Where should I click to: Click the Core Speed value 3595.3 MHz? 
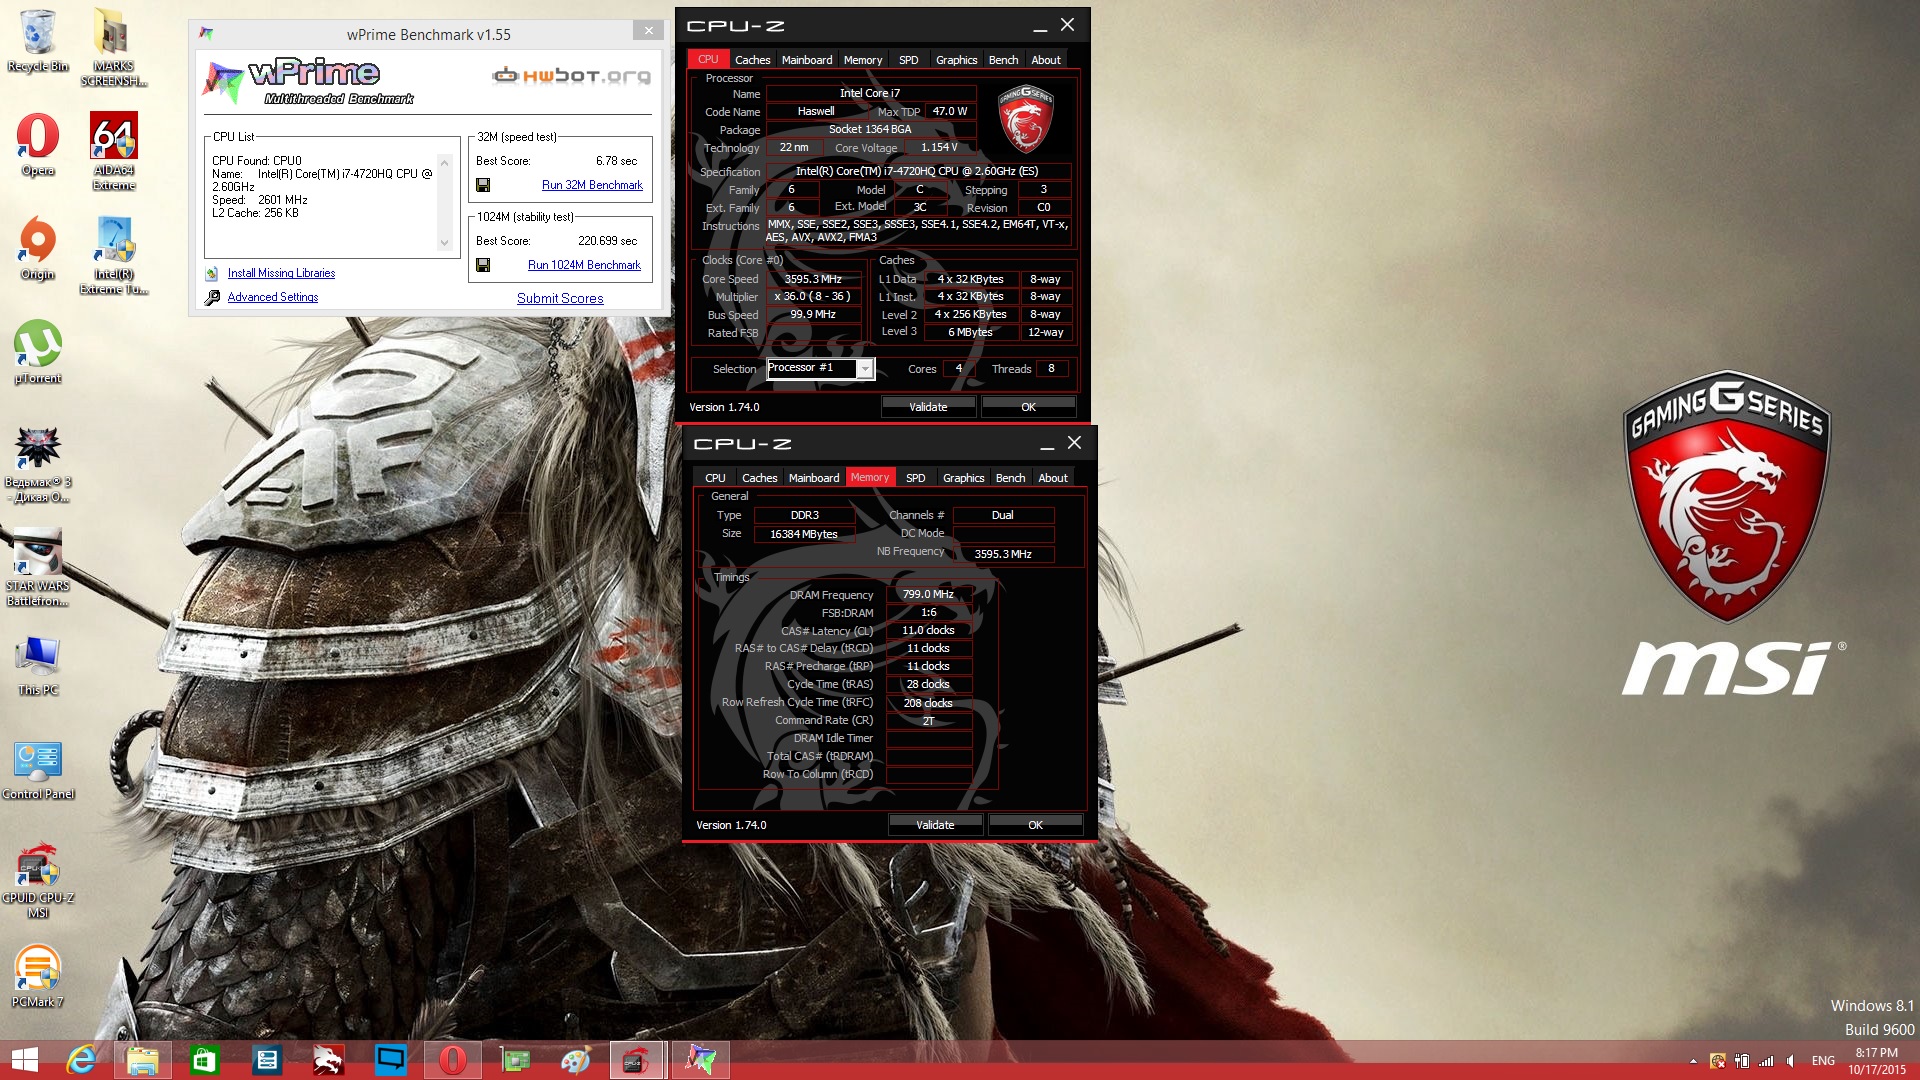(x=813, y=279)
